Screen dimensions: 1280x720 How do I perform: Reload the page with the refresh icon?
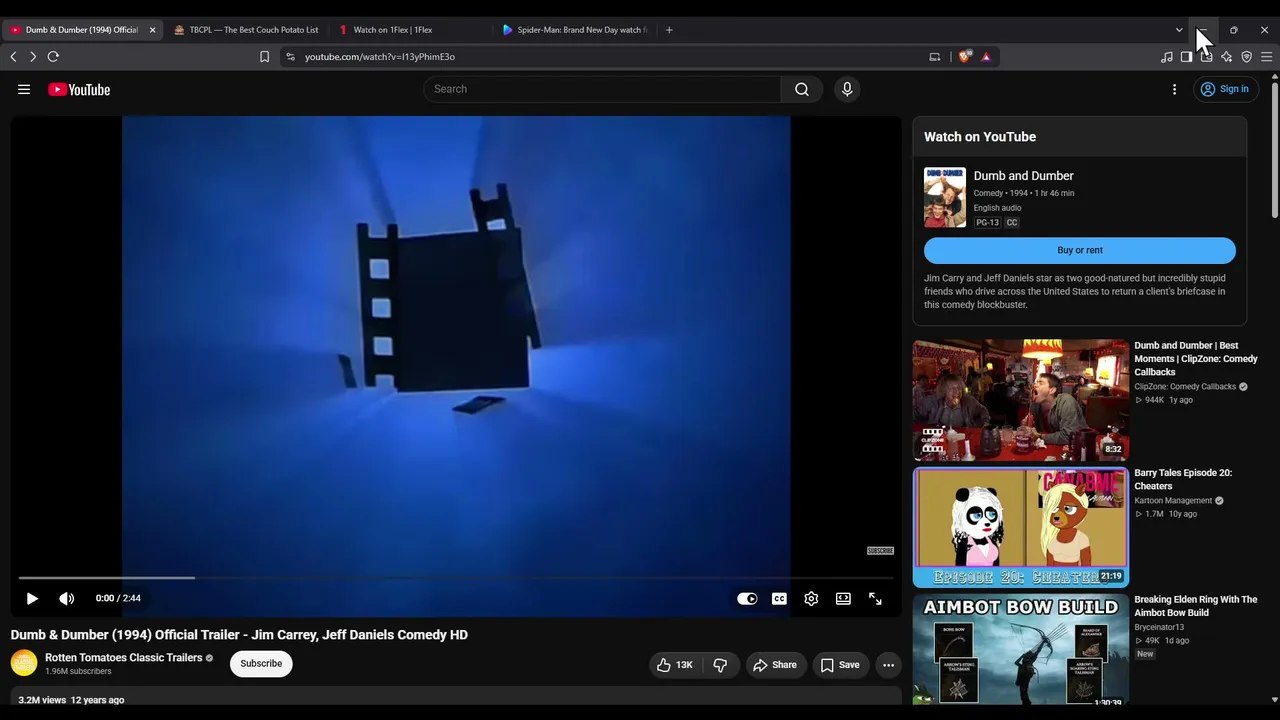[x=53, y=57]
